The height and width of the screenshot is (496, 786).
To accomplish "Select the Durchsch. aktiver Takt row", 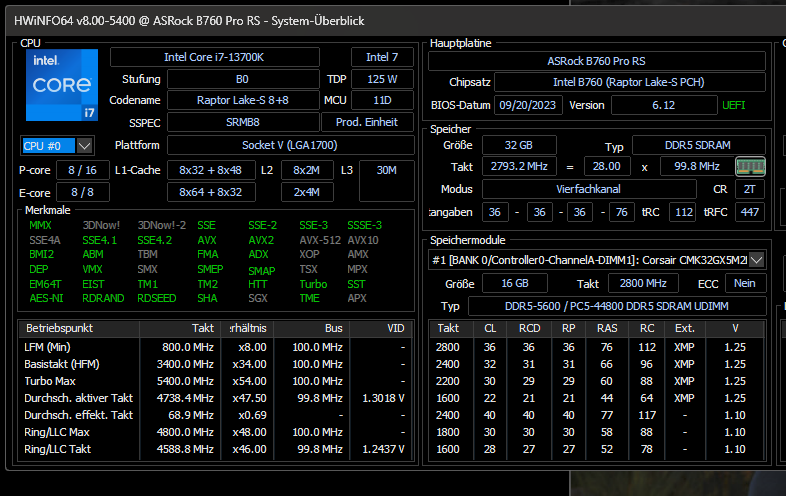I will 216,398.
